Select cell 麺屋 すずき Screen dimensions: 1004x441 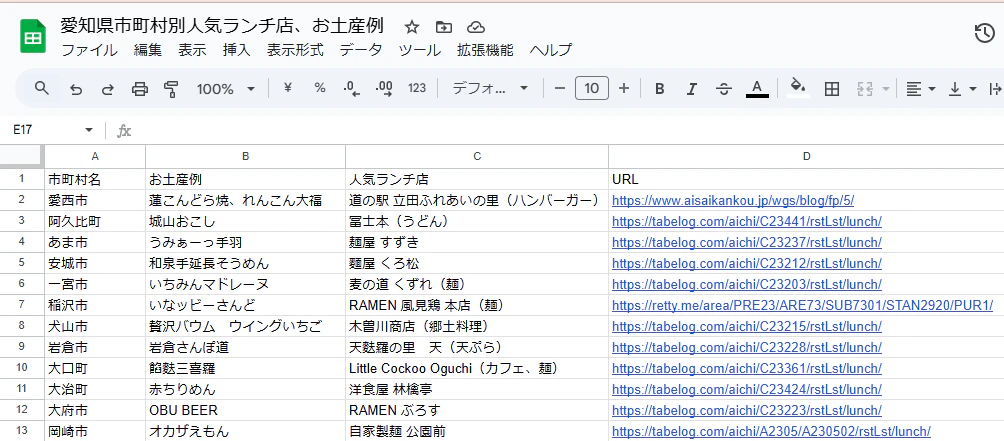[477, 243]
